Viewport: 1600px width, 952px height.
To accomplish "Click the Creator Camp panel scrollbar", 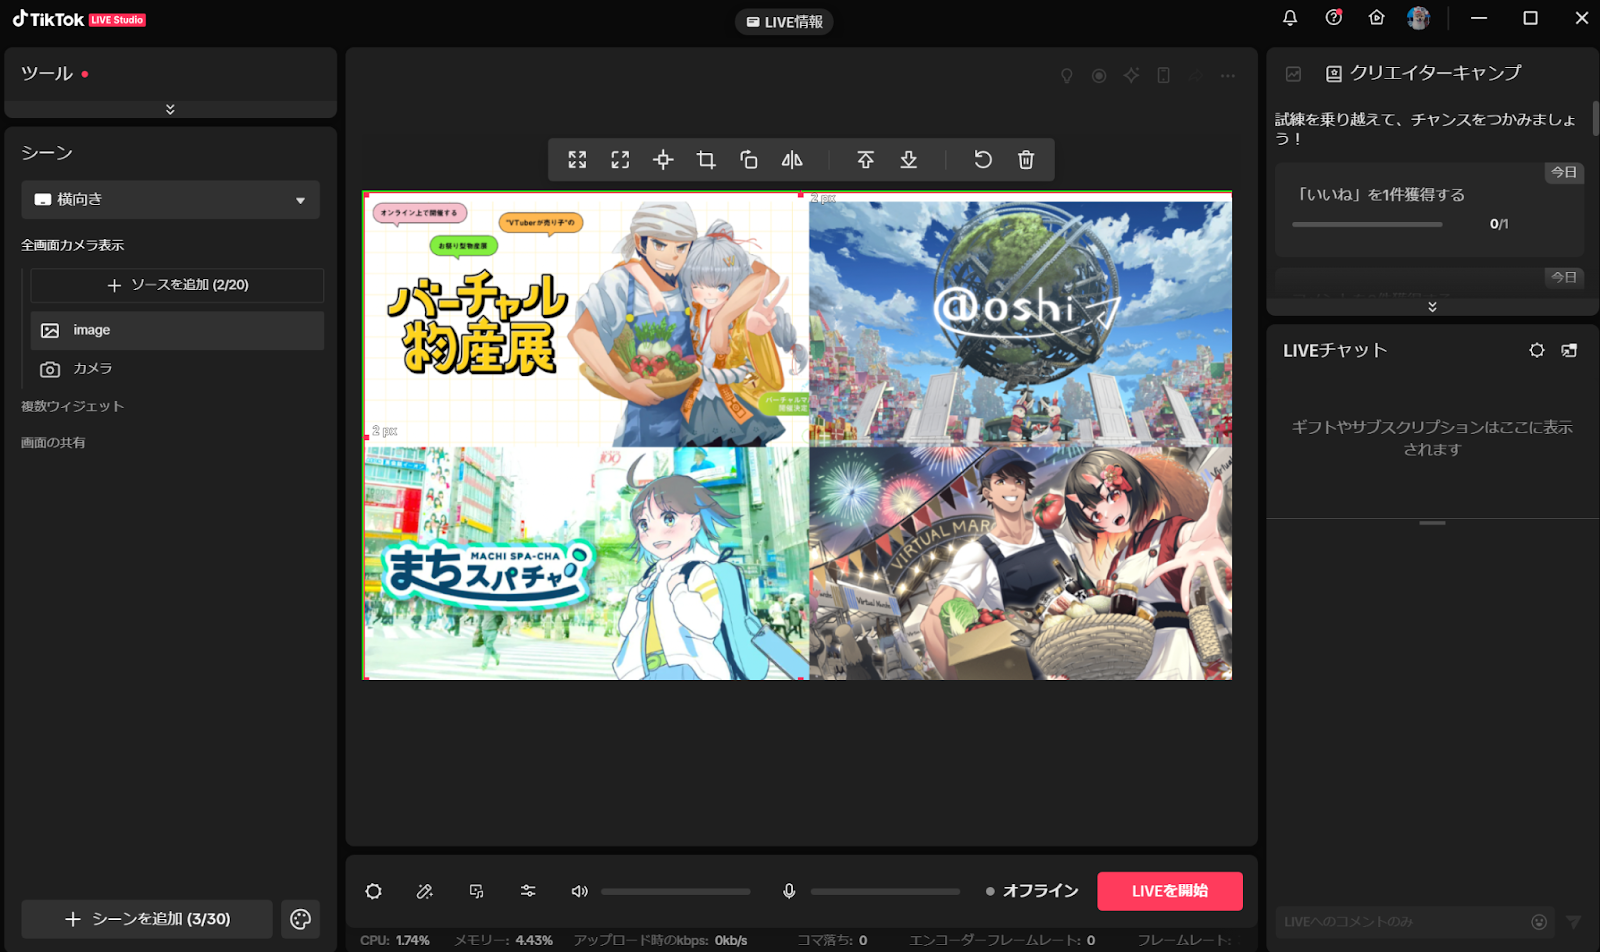I will coord(1595,118).
